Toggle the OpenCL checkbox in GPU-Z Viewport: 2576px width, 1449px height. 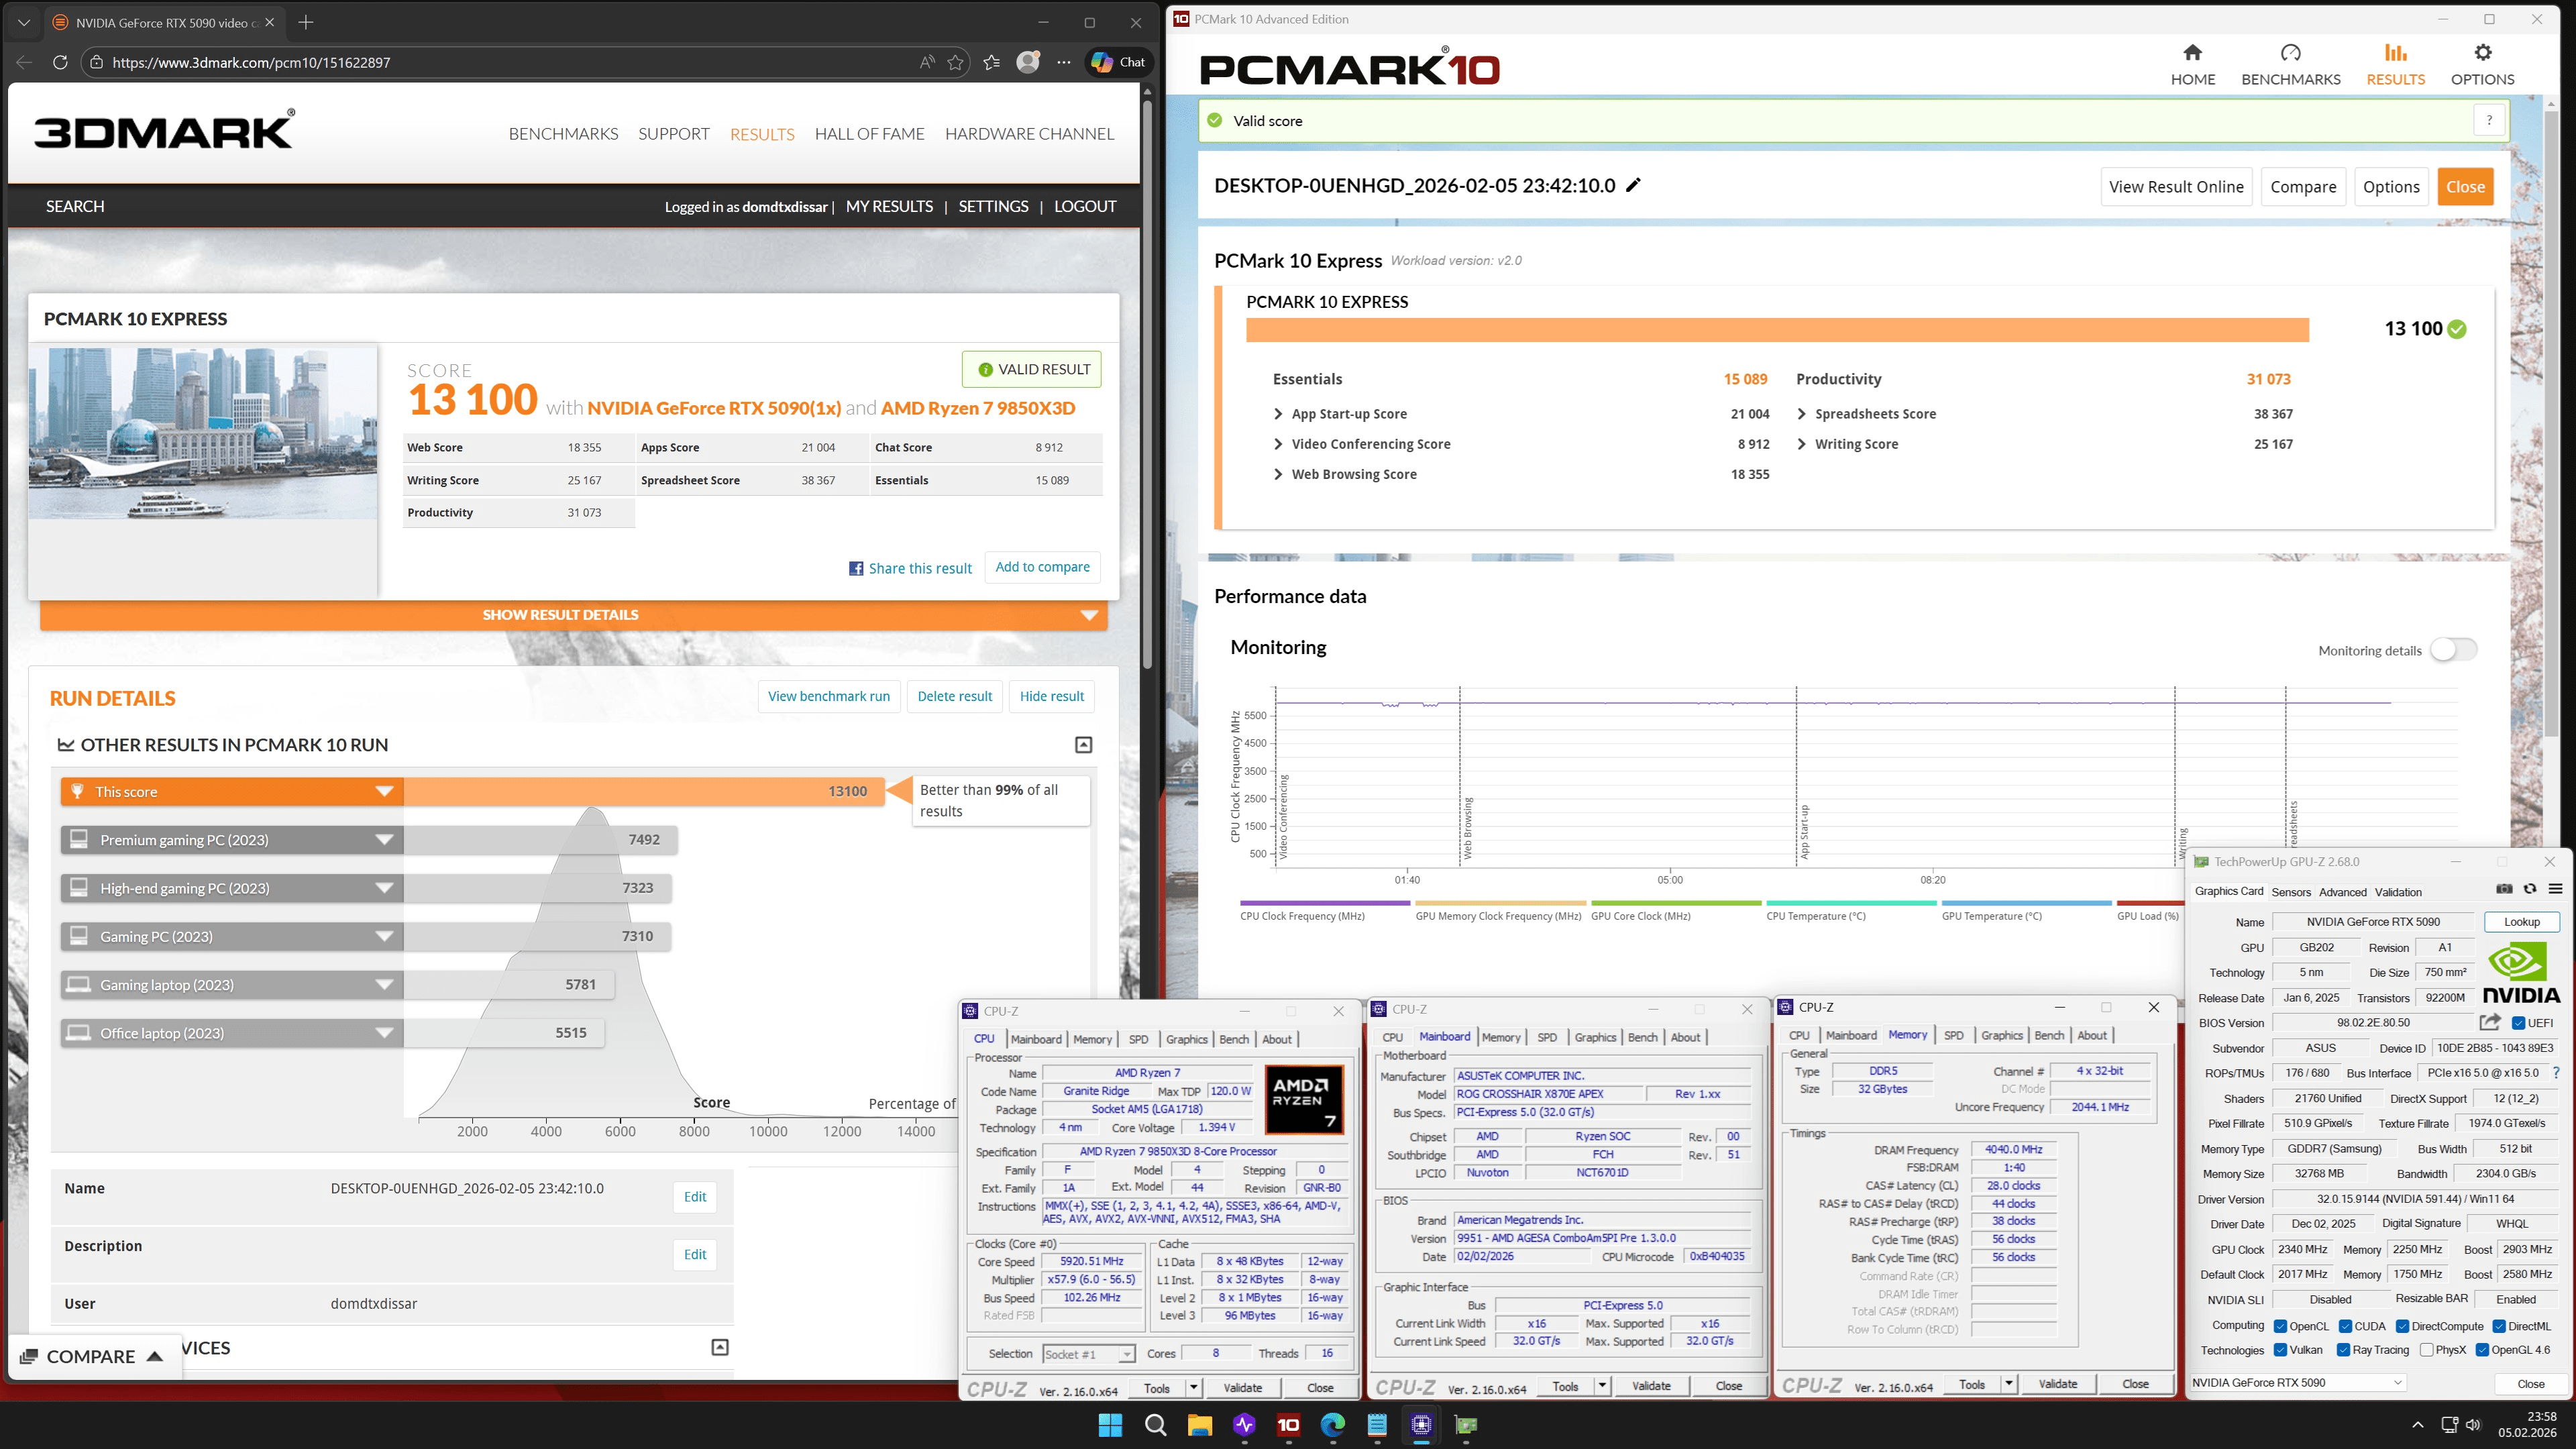[2281, 1326]
